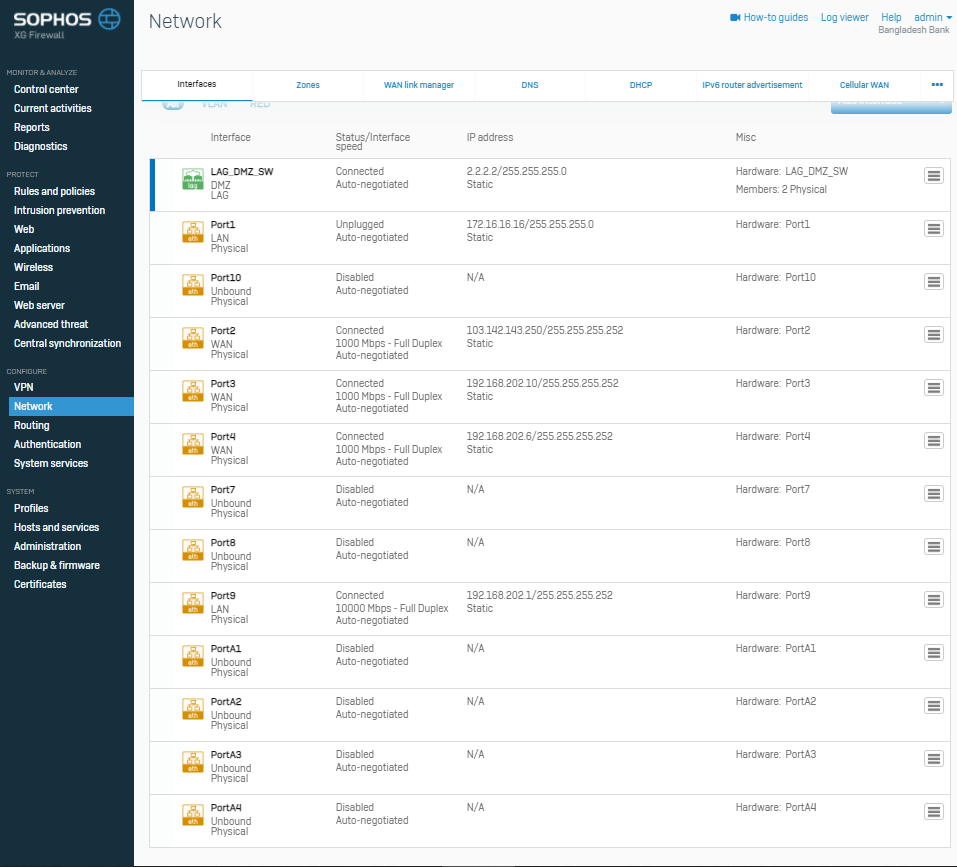The image size is (957, 867).
Task: Go to Control center
Action: (x=46, y=89)
